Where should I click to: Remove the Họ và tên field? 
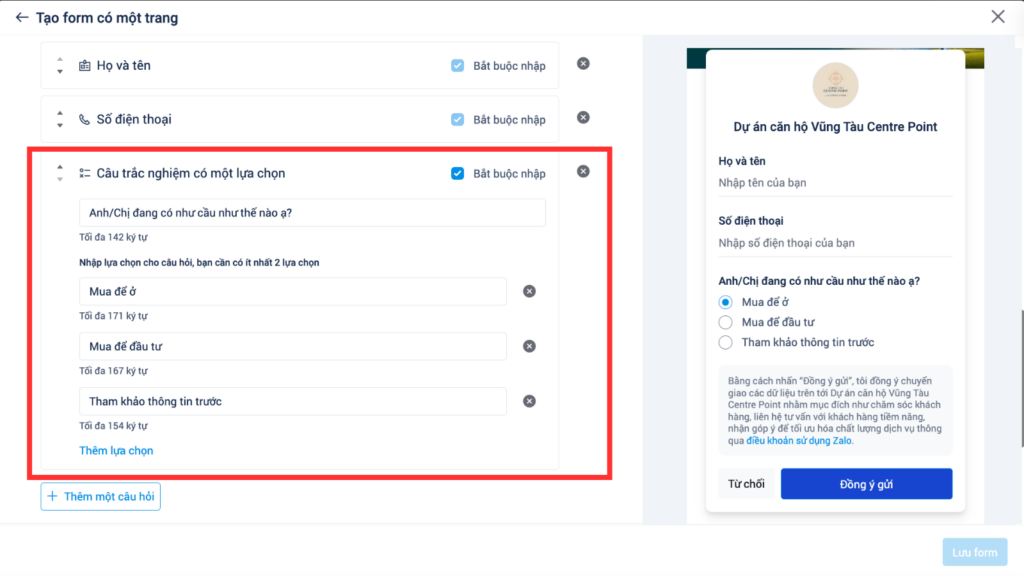(583, 64)
